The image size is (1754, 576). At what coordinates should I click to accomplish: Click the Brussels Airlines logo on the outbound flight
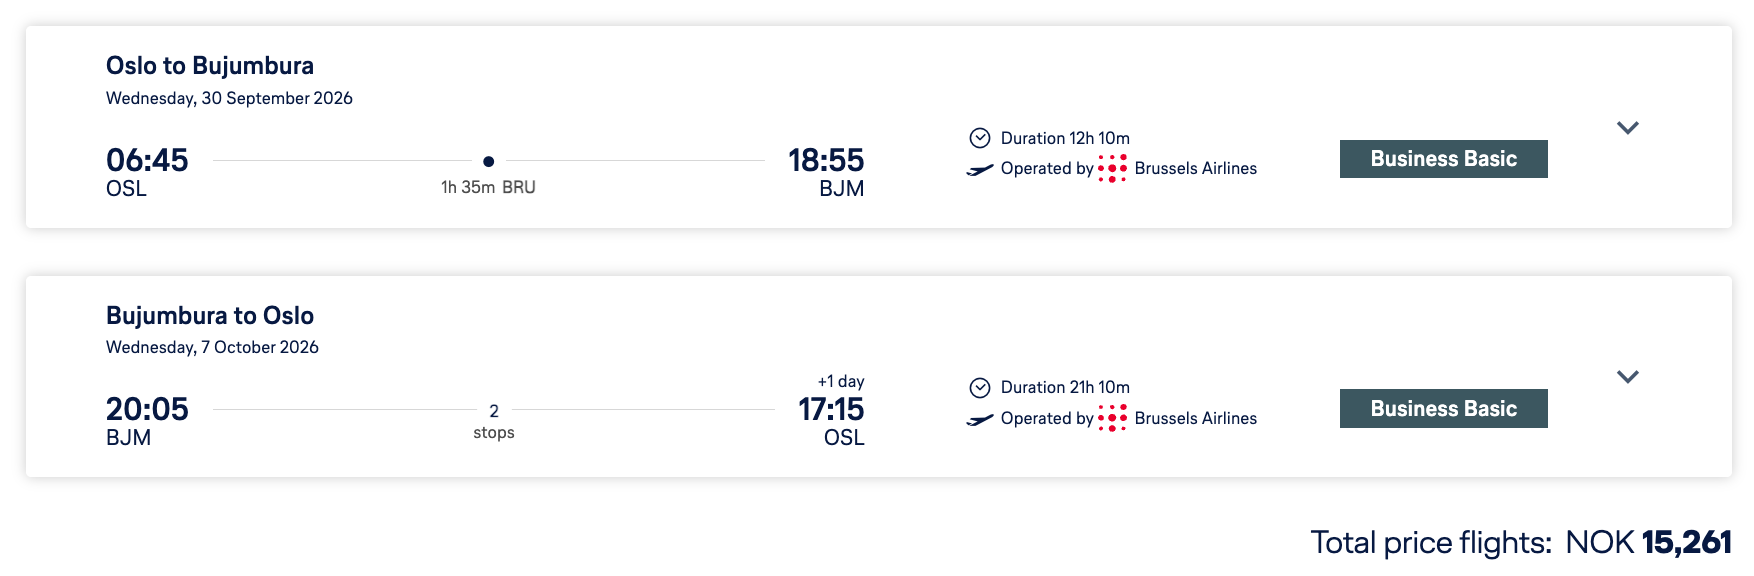[1112, 168]
